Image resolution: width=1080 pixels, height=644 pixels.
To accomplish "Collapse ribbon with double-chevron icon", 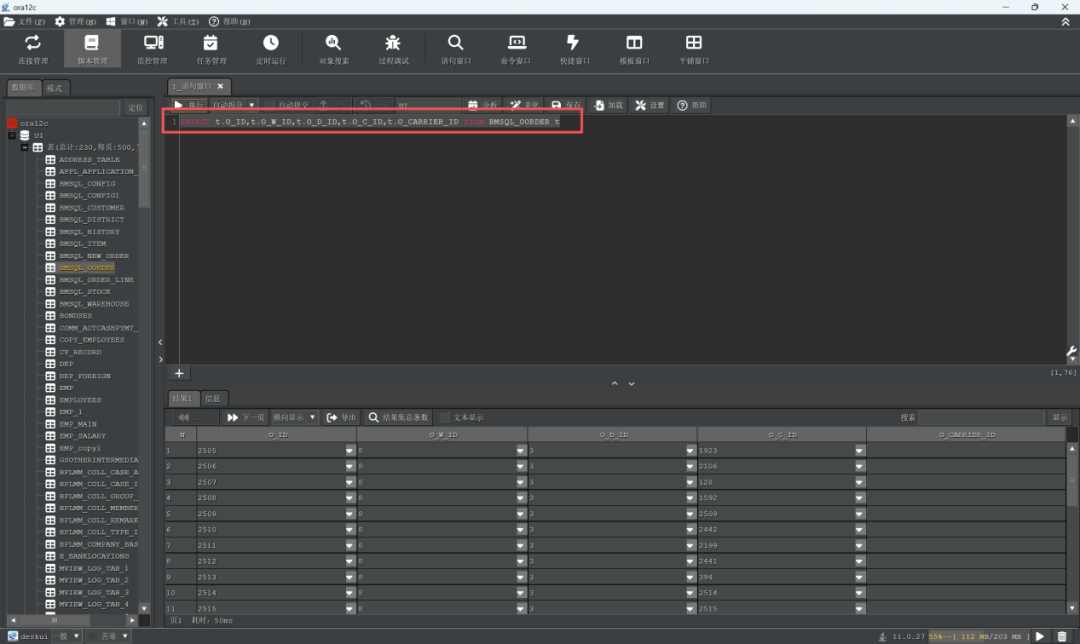I will (x=1065, y=22).
